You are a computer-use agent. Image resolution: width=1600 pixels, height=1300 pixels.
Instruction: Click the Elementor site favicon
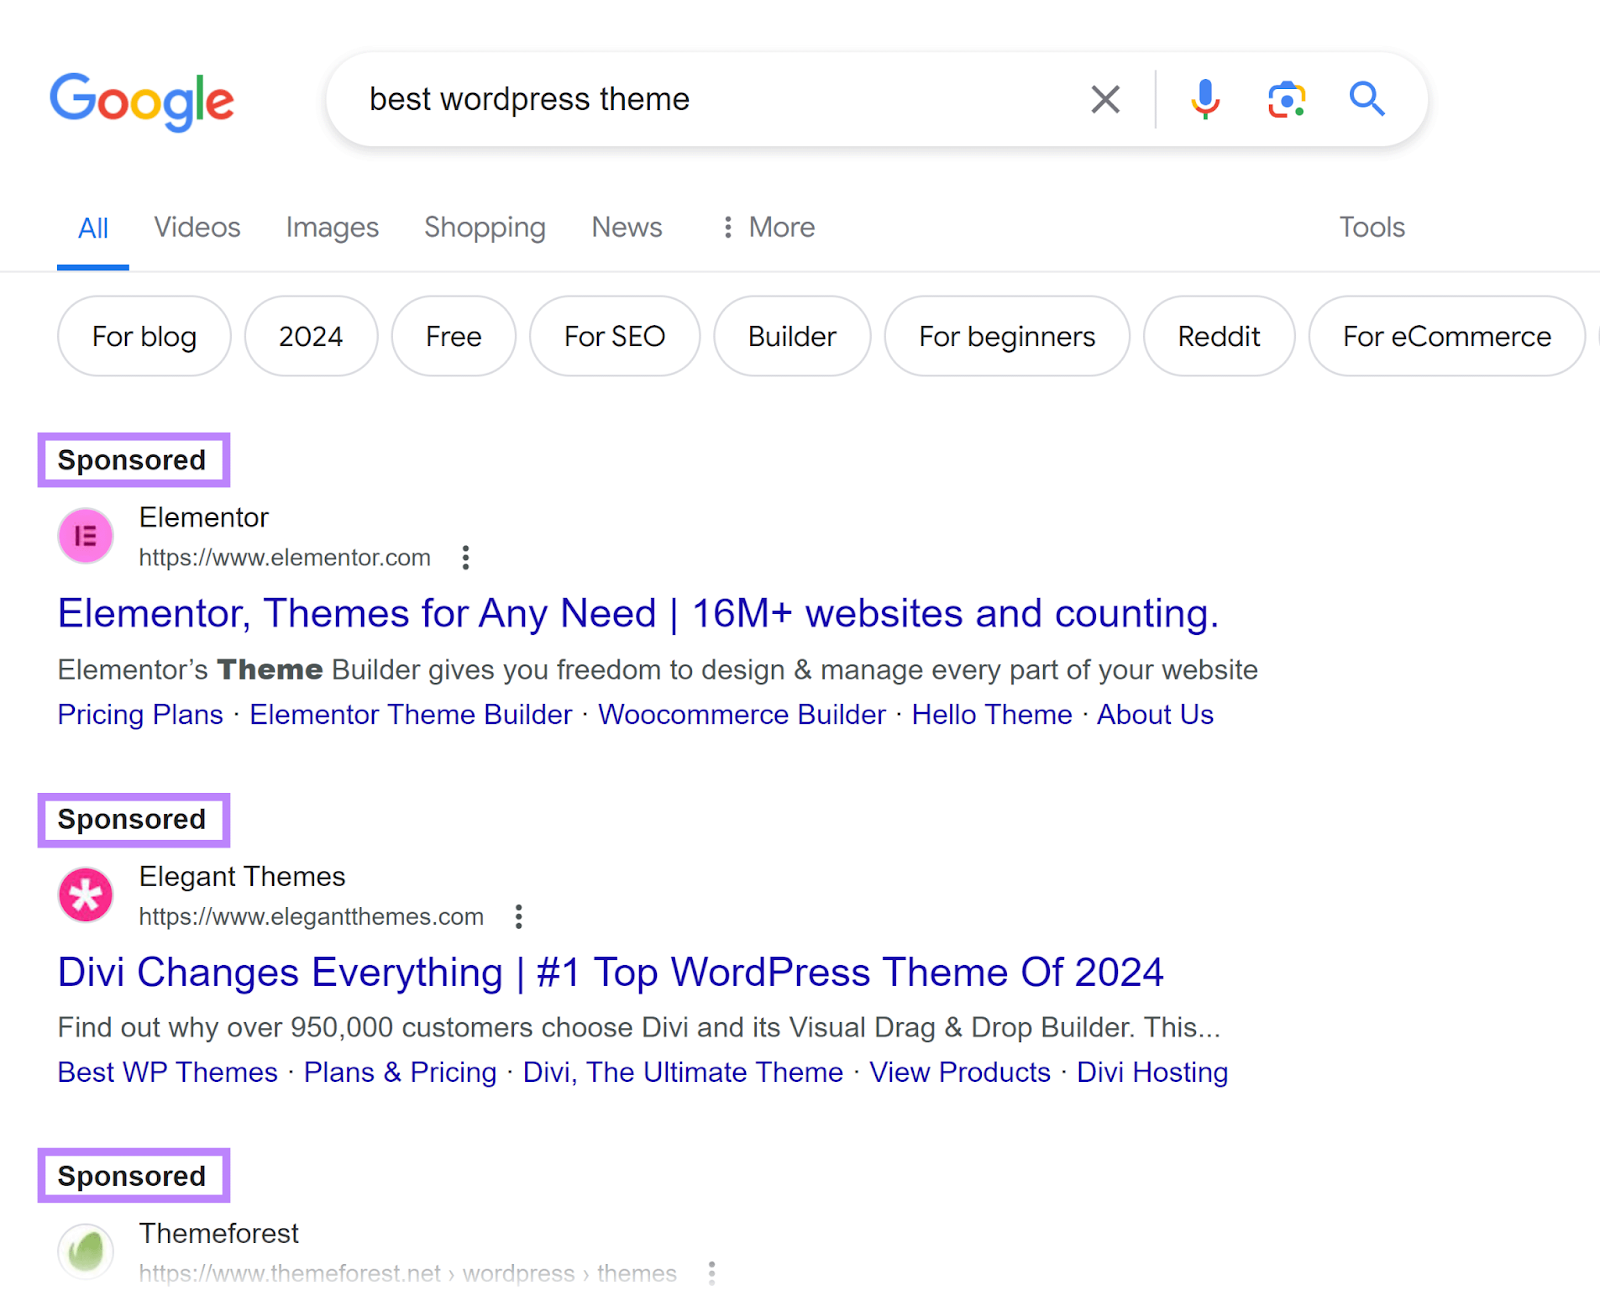point(85,536)
